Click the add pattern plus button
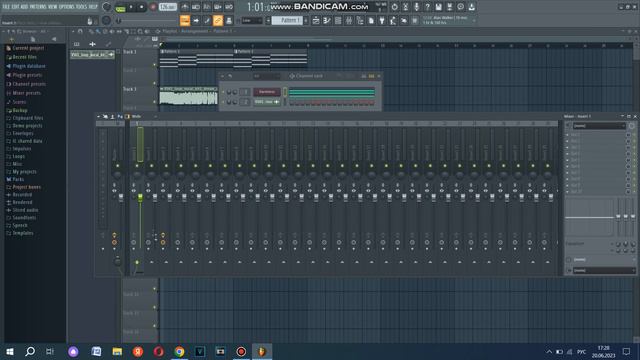Viewport: 640px width, 360px height. click(306, 20)
